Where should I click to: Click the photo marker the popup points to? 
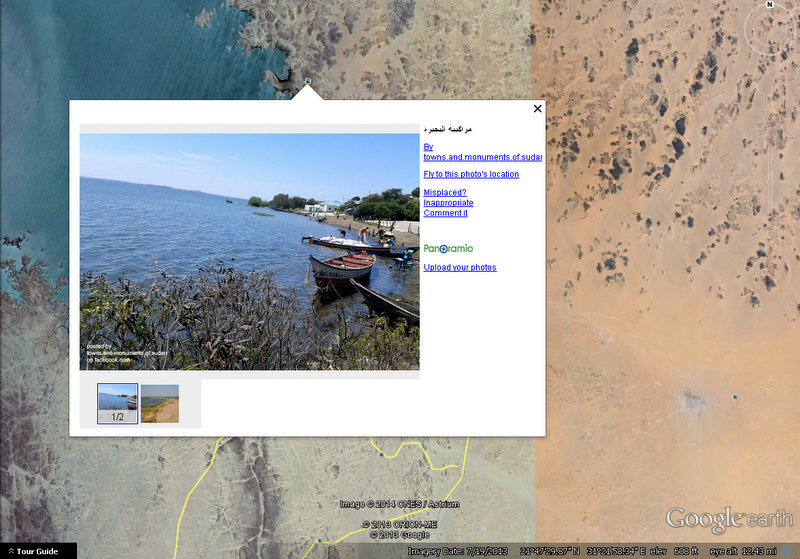[x=308, y=81]
